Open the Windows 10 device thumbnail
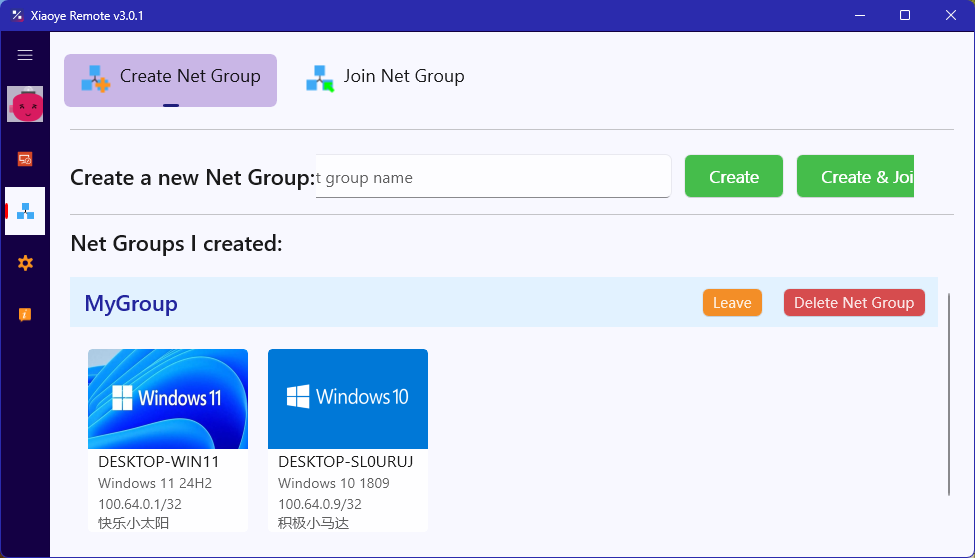Viewport: 975px width, 558px height. (x=348, y=399)
